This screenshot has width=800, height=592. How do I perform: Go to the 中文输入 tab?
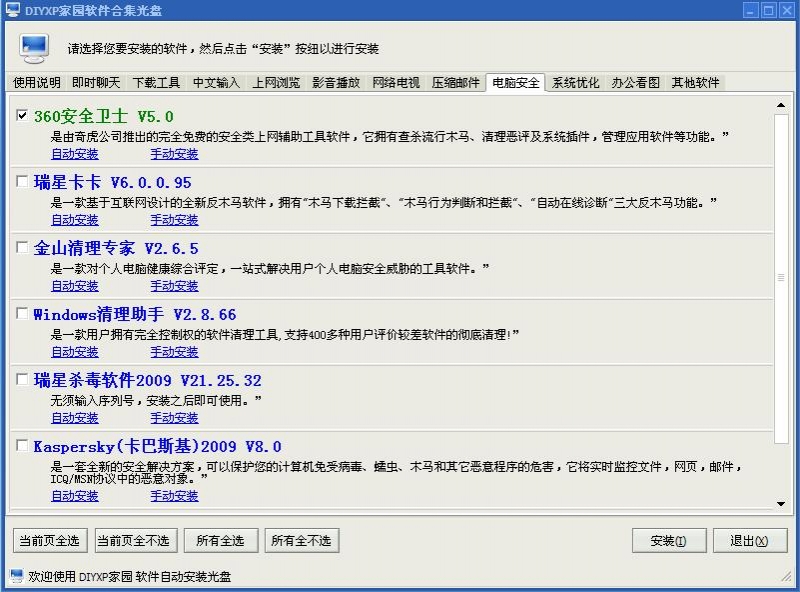pos(216,82)
